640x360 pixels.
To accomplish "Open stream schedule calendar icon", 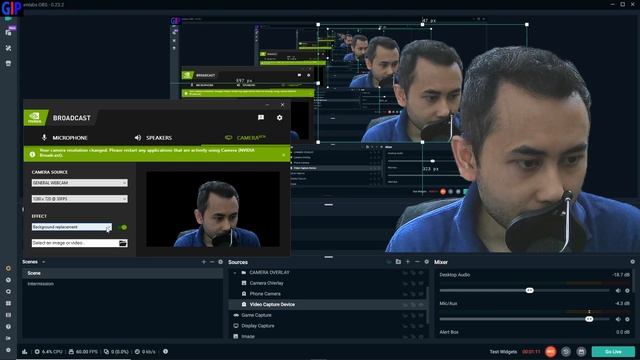I will (x=581, y=351).
